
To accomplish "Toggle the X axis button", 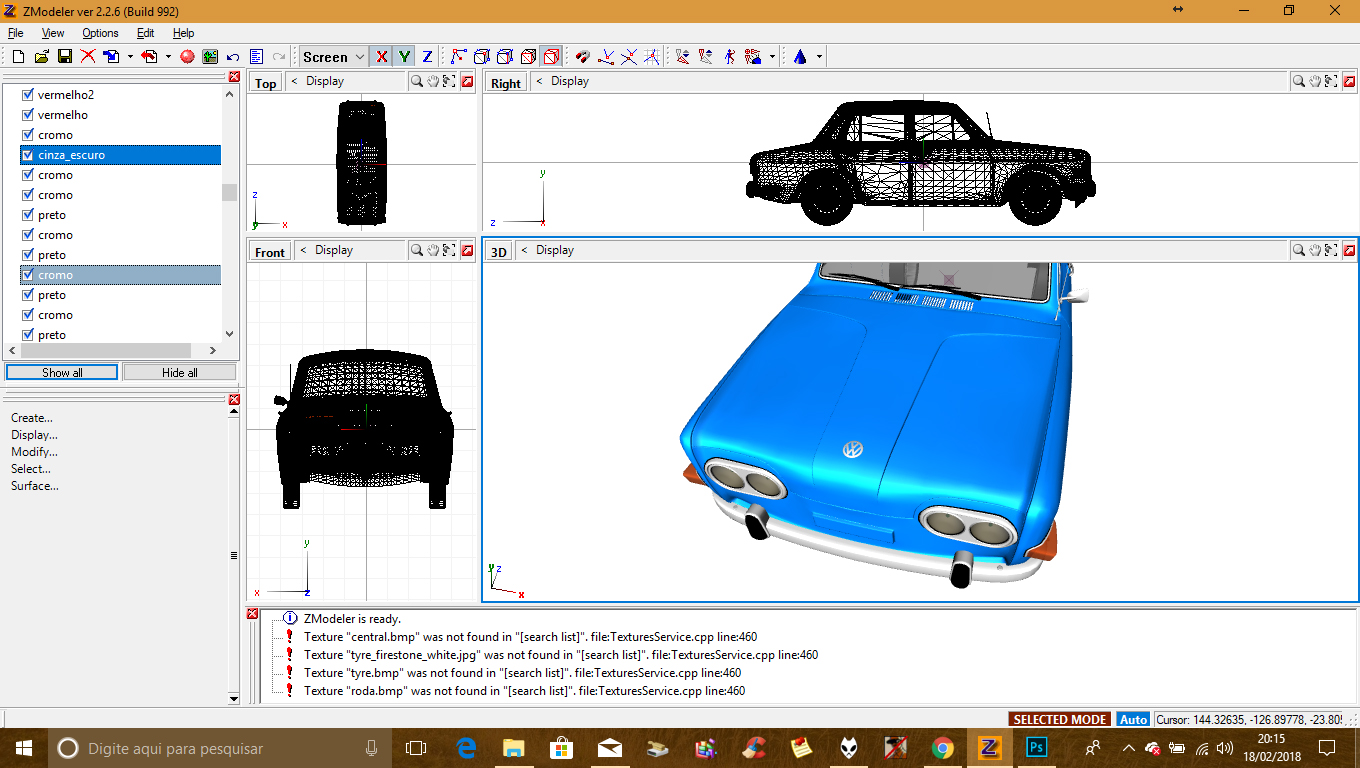I will [x=381, y=57].
